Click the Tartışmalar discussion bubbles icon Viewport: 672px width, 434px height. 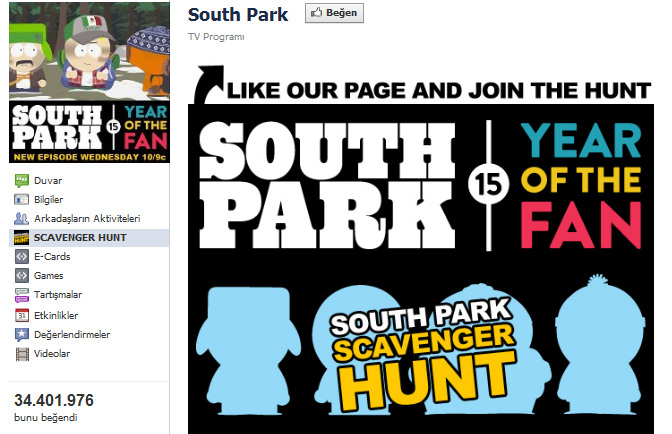click(21, 295)
